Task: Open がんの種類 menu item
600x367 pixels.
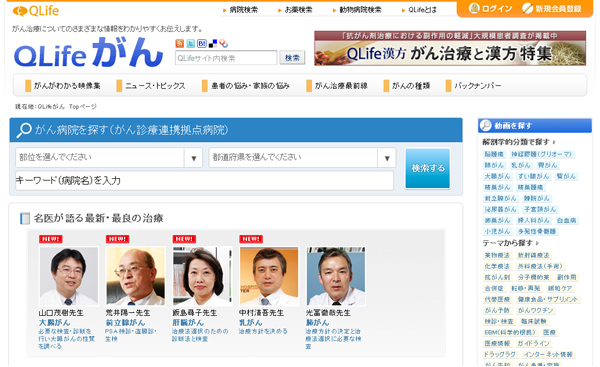Action: pyautogui.click(x=407, y=86)
